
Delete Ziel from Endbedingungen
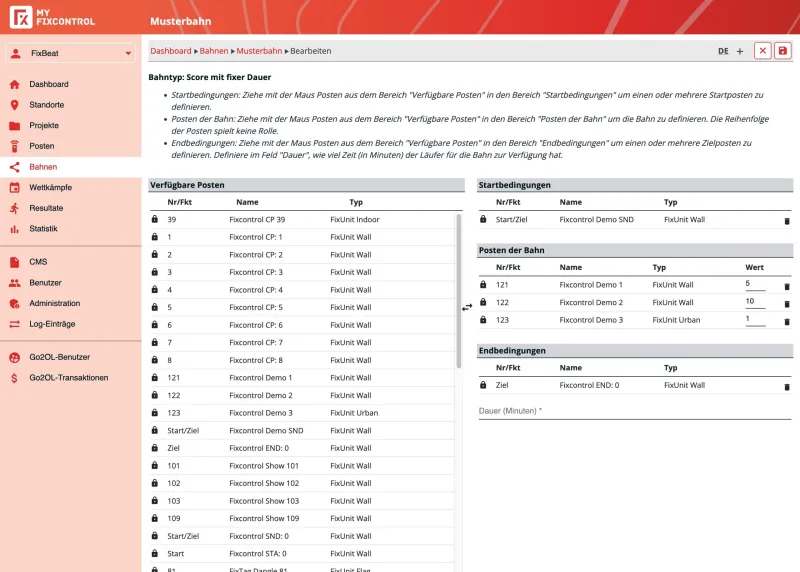click(787, 386)
